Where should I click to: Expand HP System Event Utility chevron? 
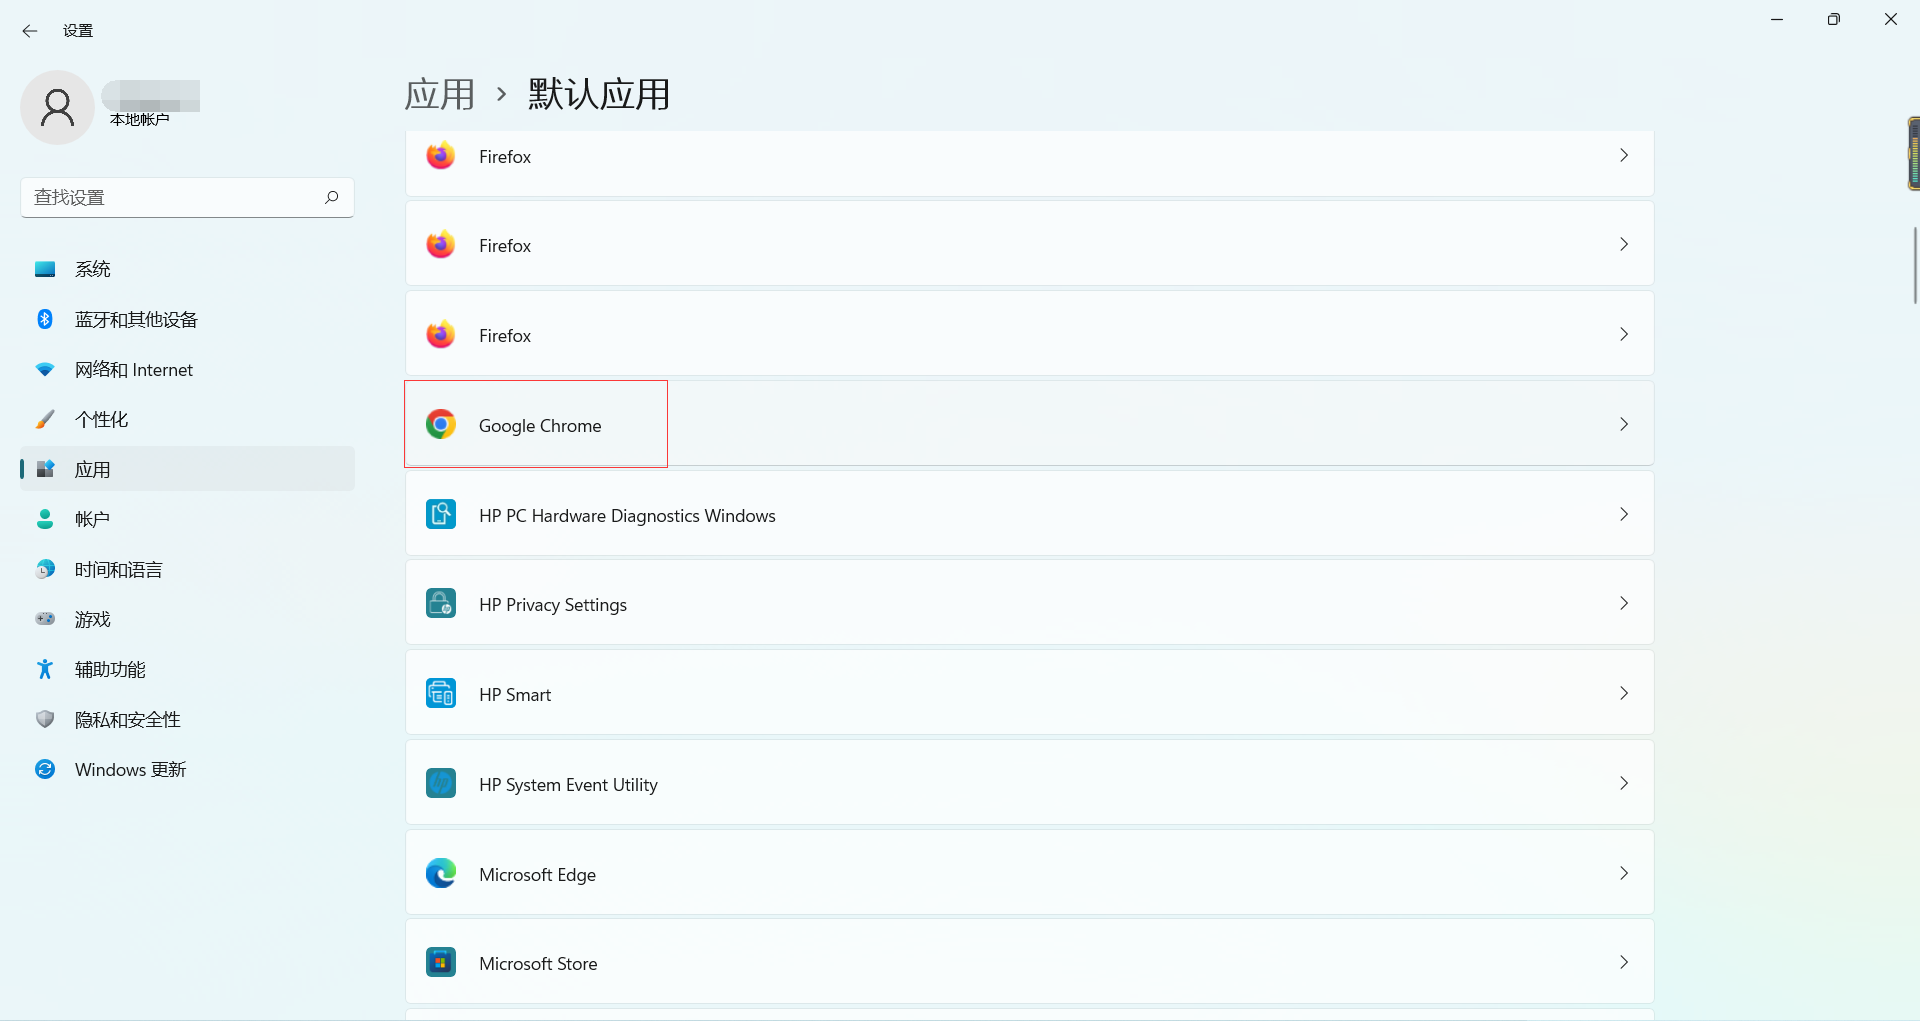coord(1624,783)
